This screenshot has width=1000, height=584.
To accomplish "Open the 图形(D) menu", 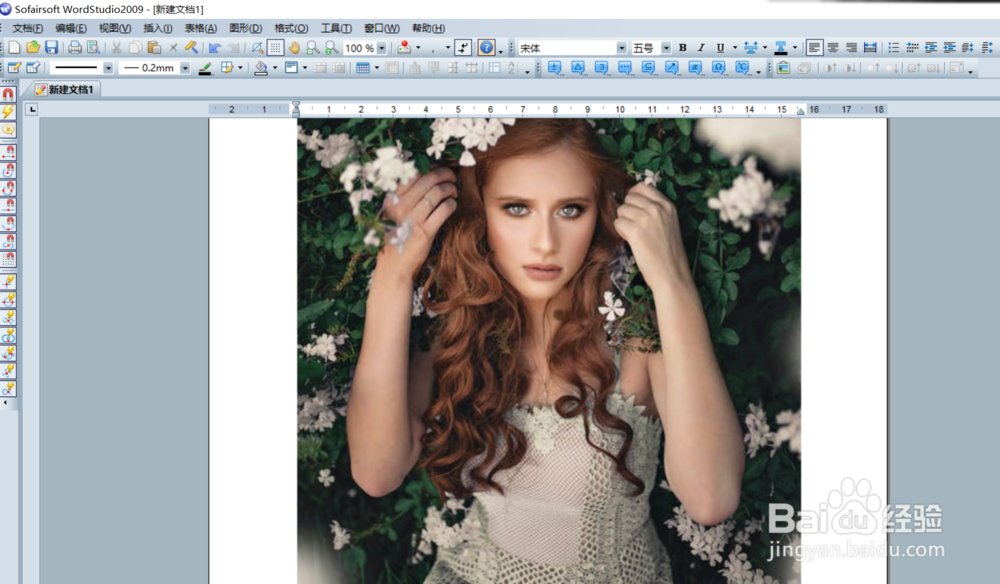I will click(x=246, y=28).
